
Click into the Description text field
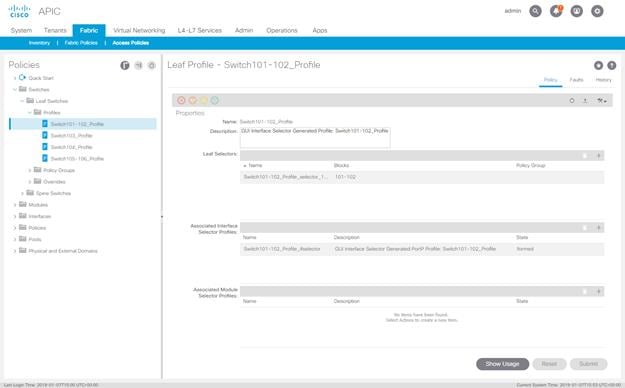315,138
